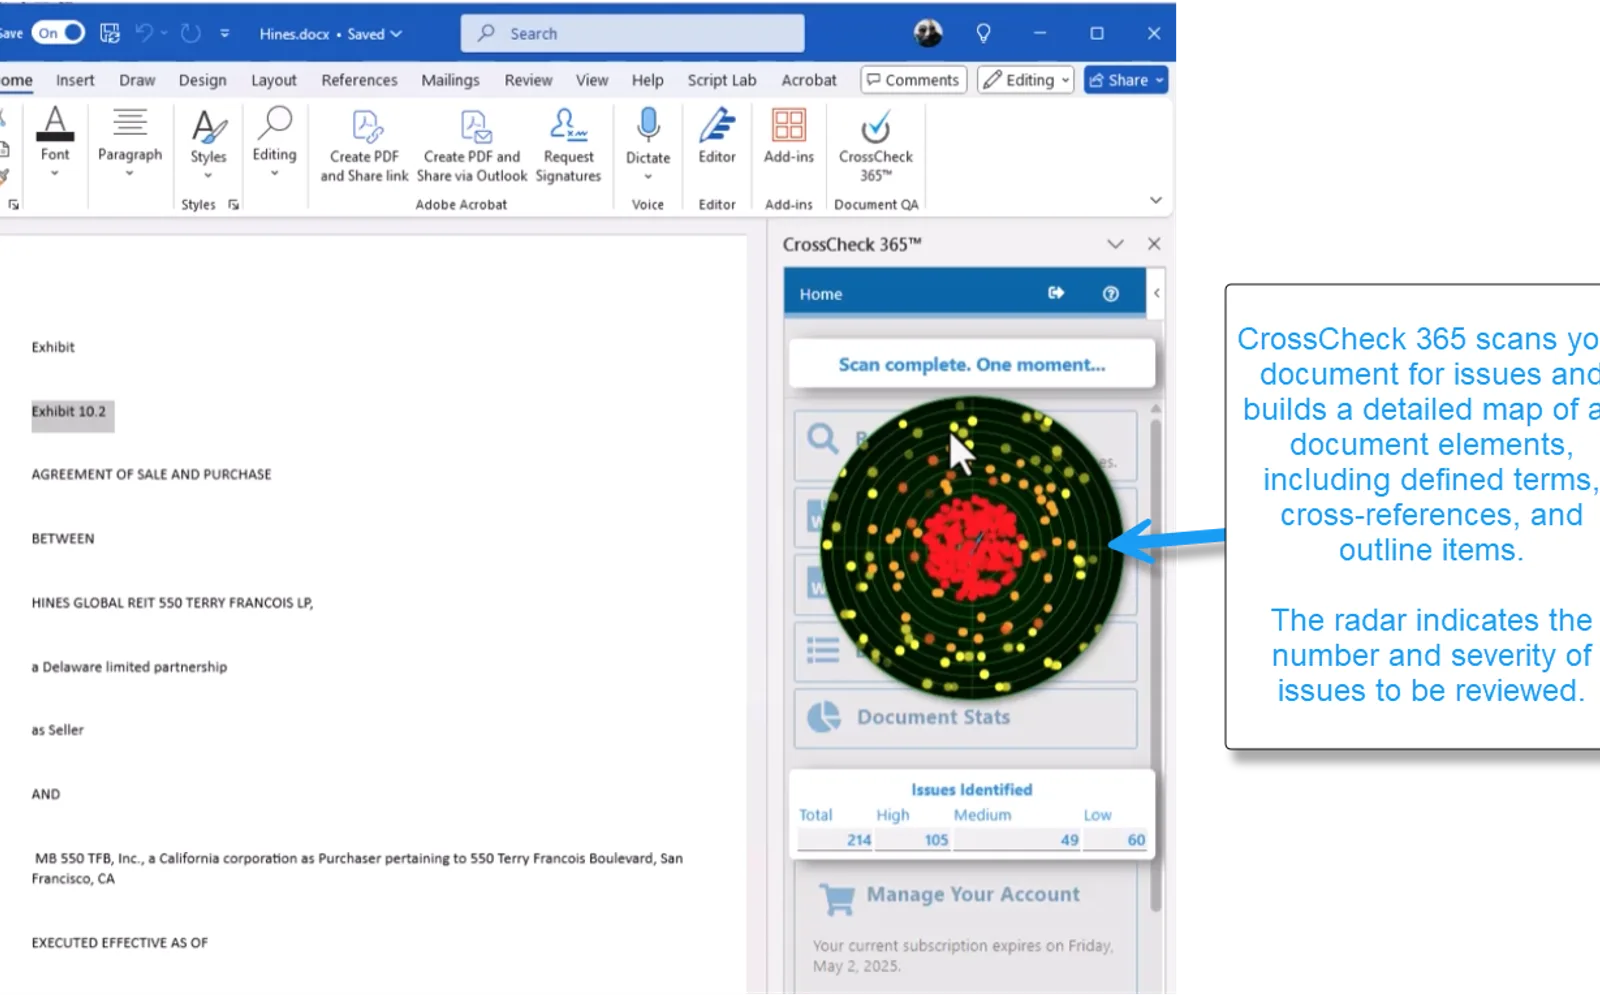Screen dimensions: 1600x1000
Task: Open the Hines.docx saved status dropdown
Action: pyautogui.click(x=330, y=34)
